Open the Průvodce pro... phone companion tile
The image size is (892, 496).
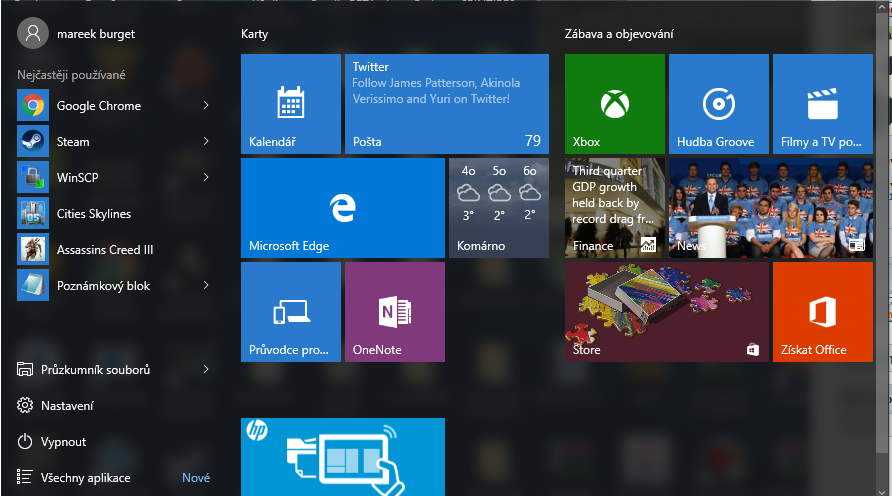click(x=291, y=312)
